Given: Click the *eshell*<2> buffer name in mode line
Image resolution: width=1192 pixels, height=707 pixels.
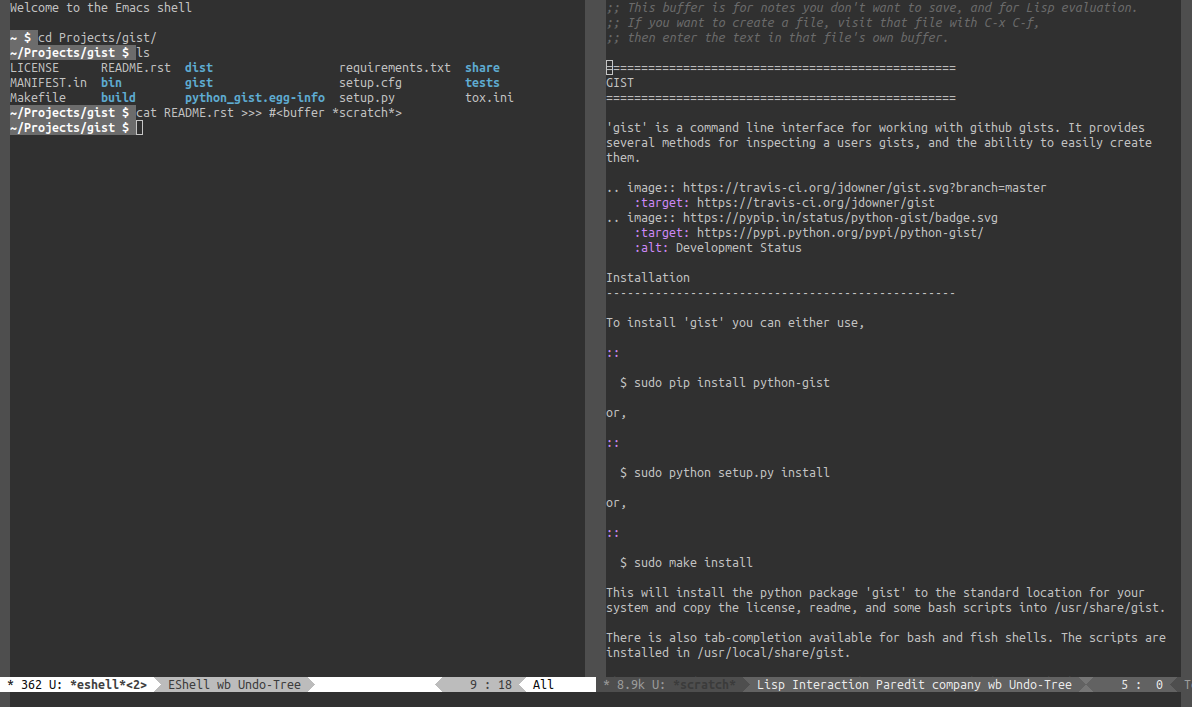Looking at the screenshot, I should [109, 685].
